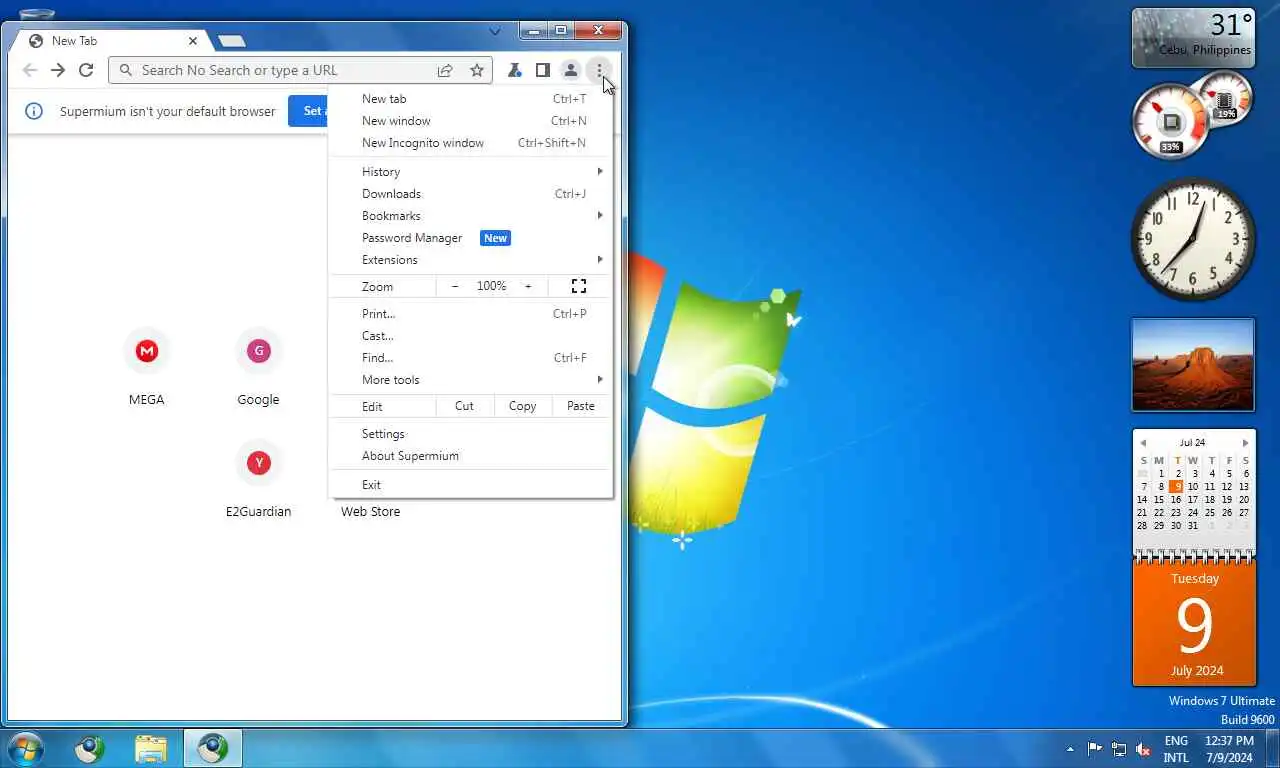Toggle the side panel button
The height and width of the screenshot is (768, 1280).
(542, 70)
